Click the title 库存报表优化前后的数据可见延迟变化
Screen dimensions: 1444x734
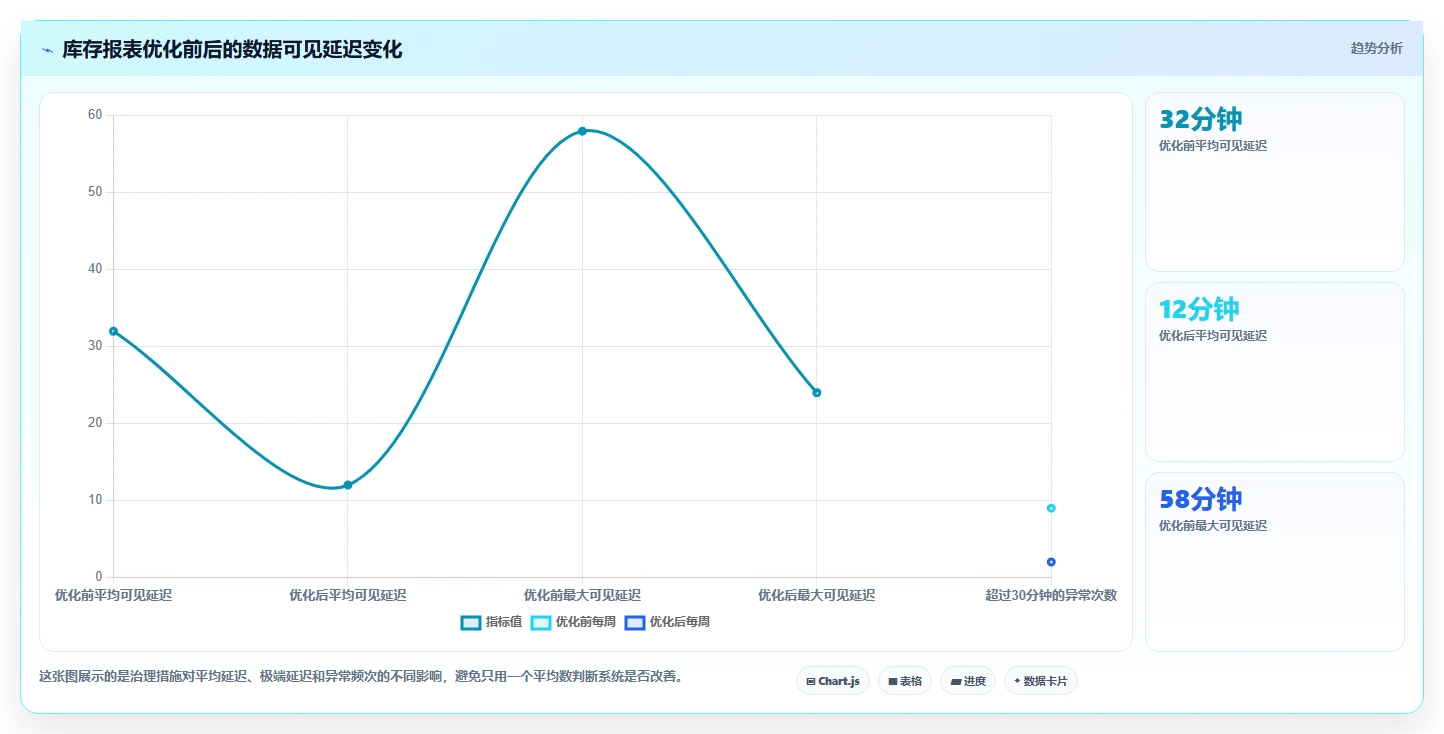point(232,50)
